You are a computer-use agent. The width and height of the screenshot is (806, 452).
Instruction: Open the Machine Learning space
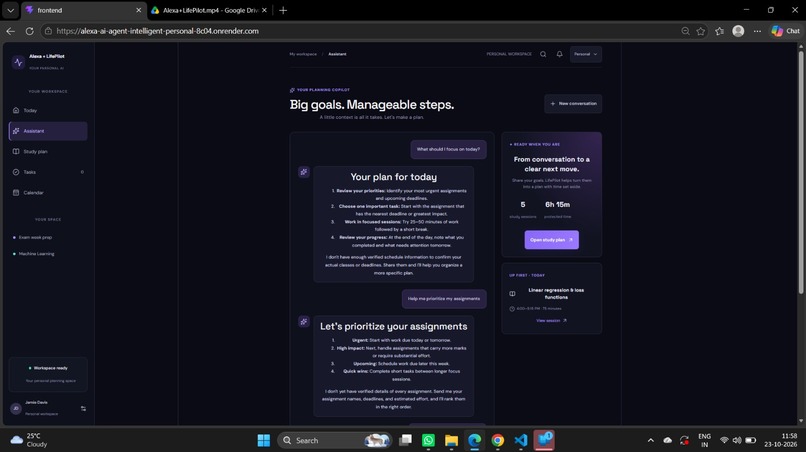pos(36,254)
